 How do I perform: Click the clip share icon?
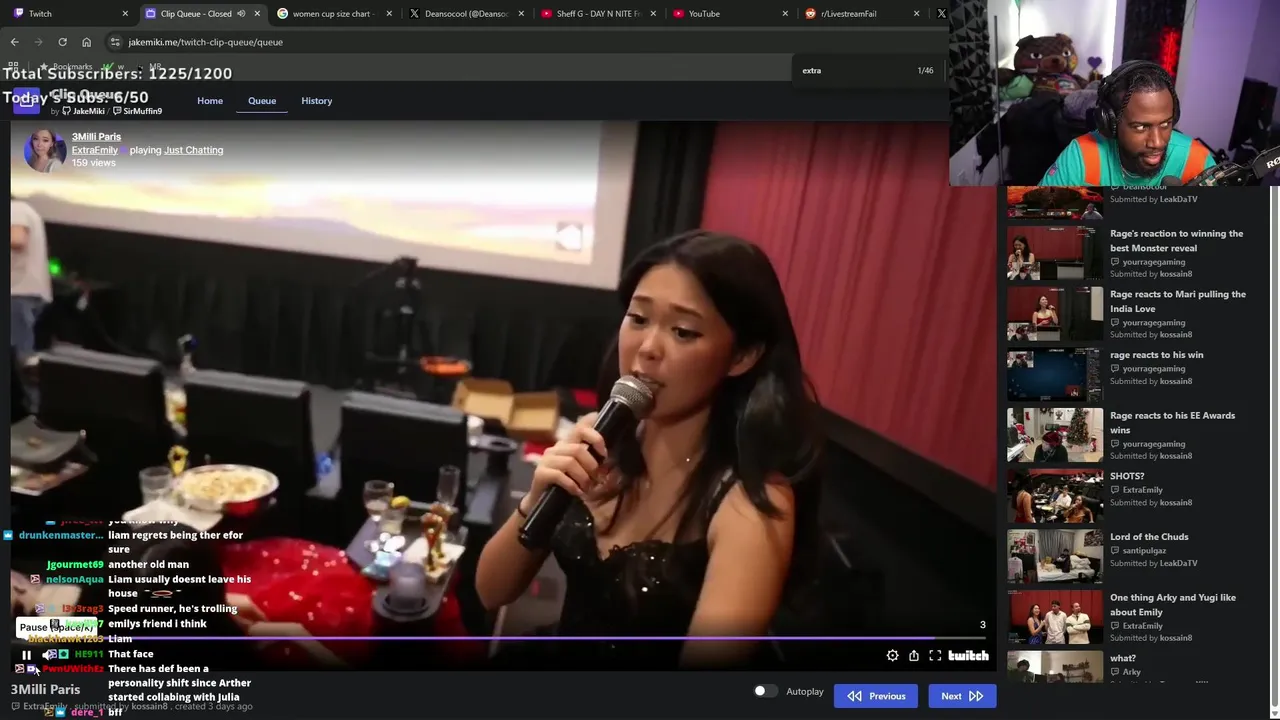tap(914, 656)
